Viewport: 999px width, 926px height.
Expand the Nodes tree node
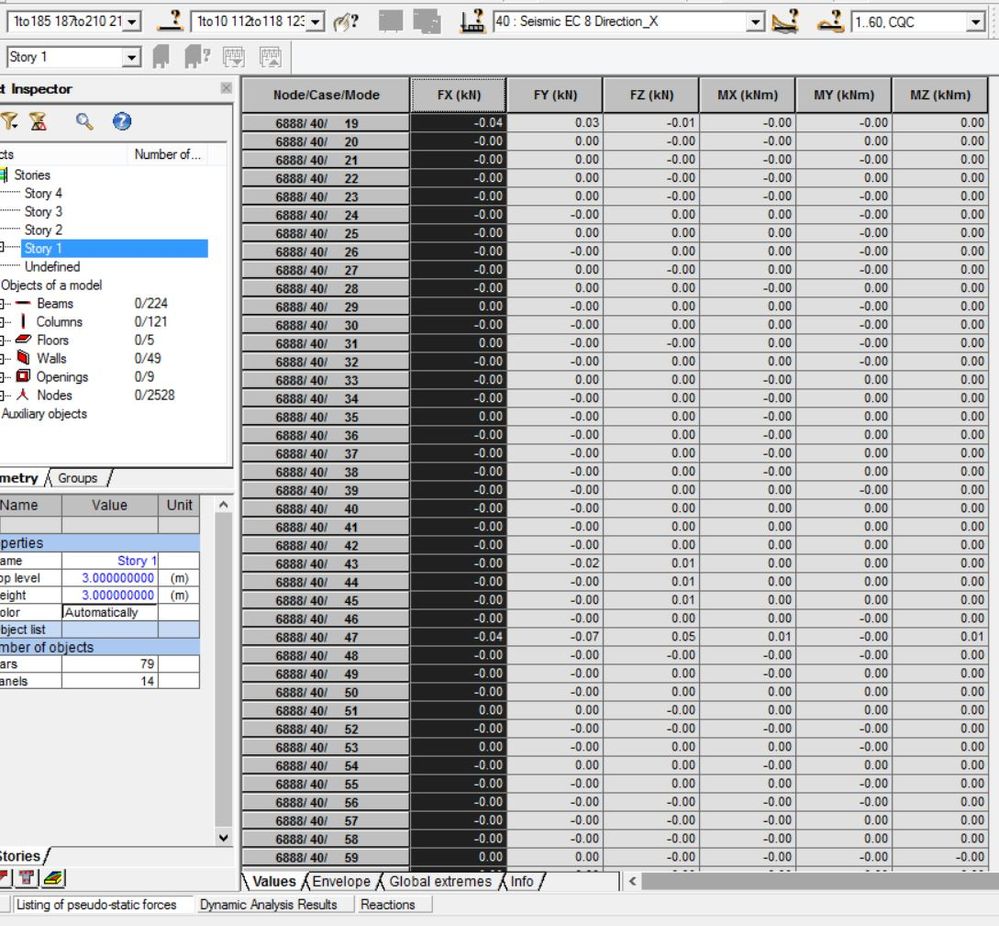pyautogui.click(x=3, y=396)
